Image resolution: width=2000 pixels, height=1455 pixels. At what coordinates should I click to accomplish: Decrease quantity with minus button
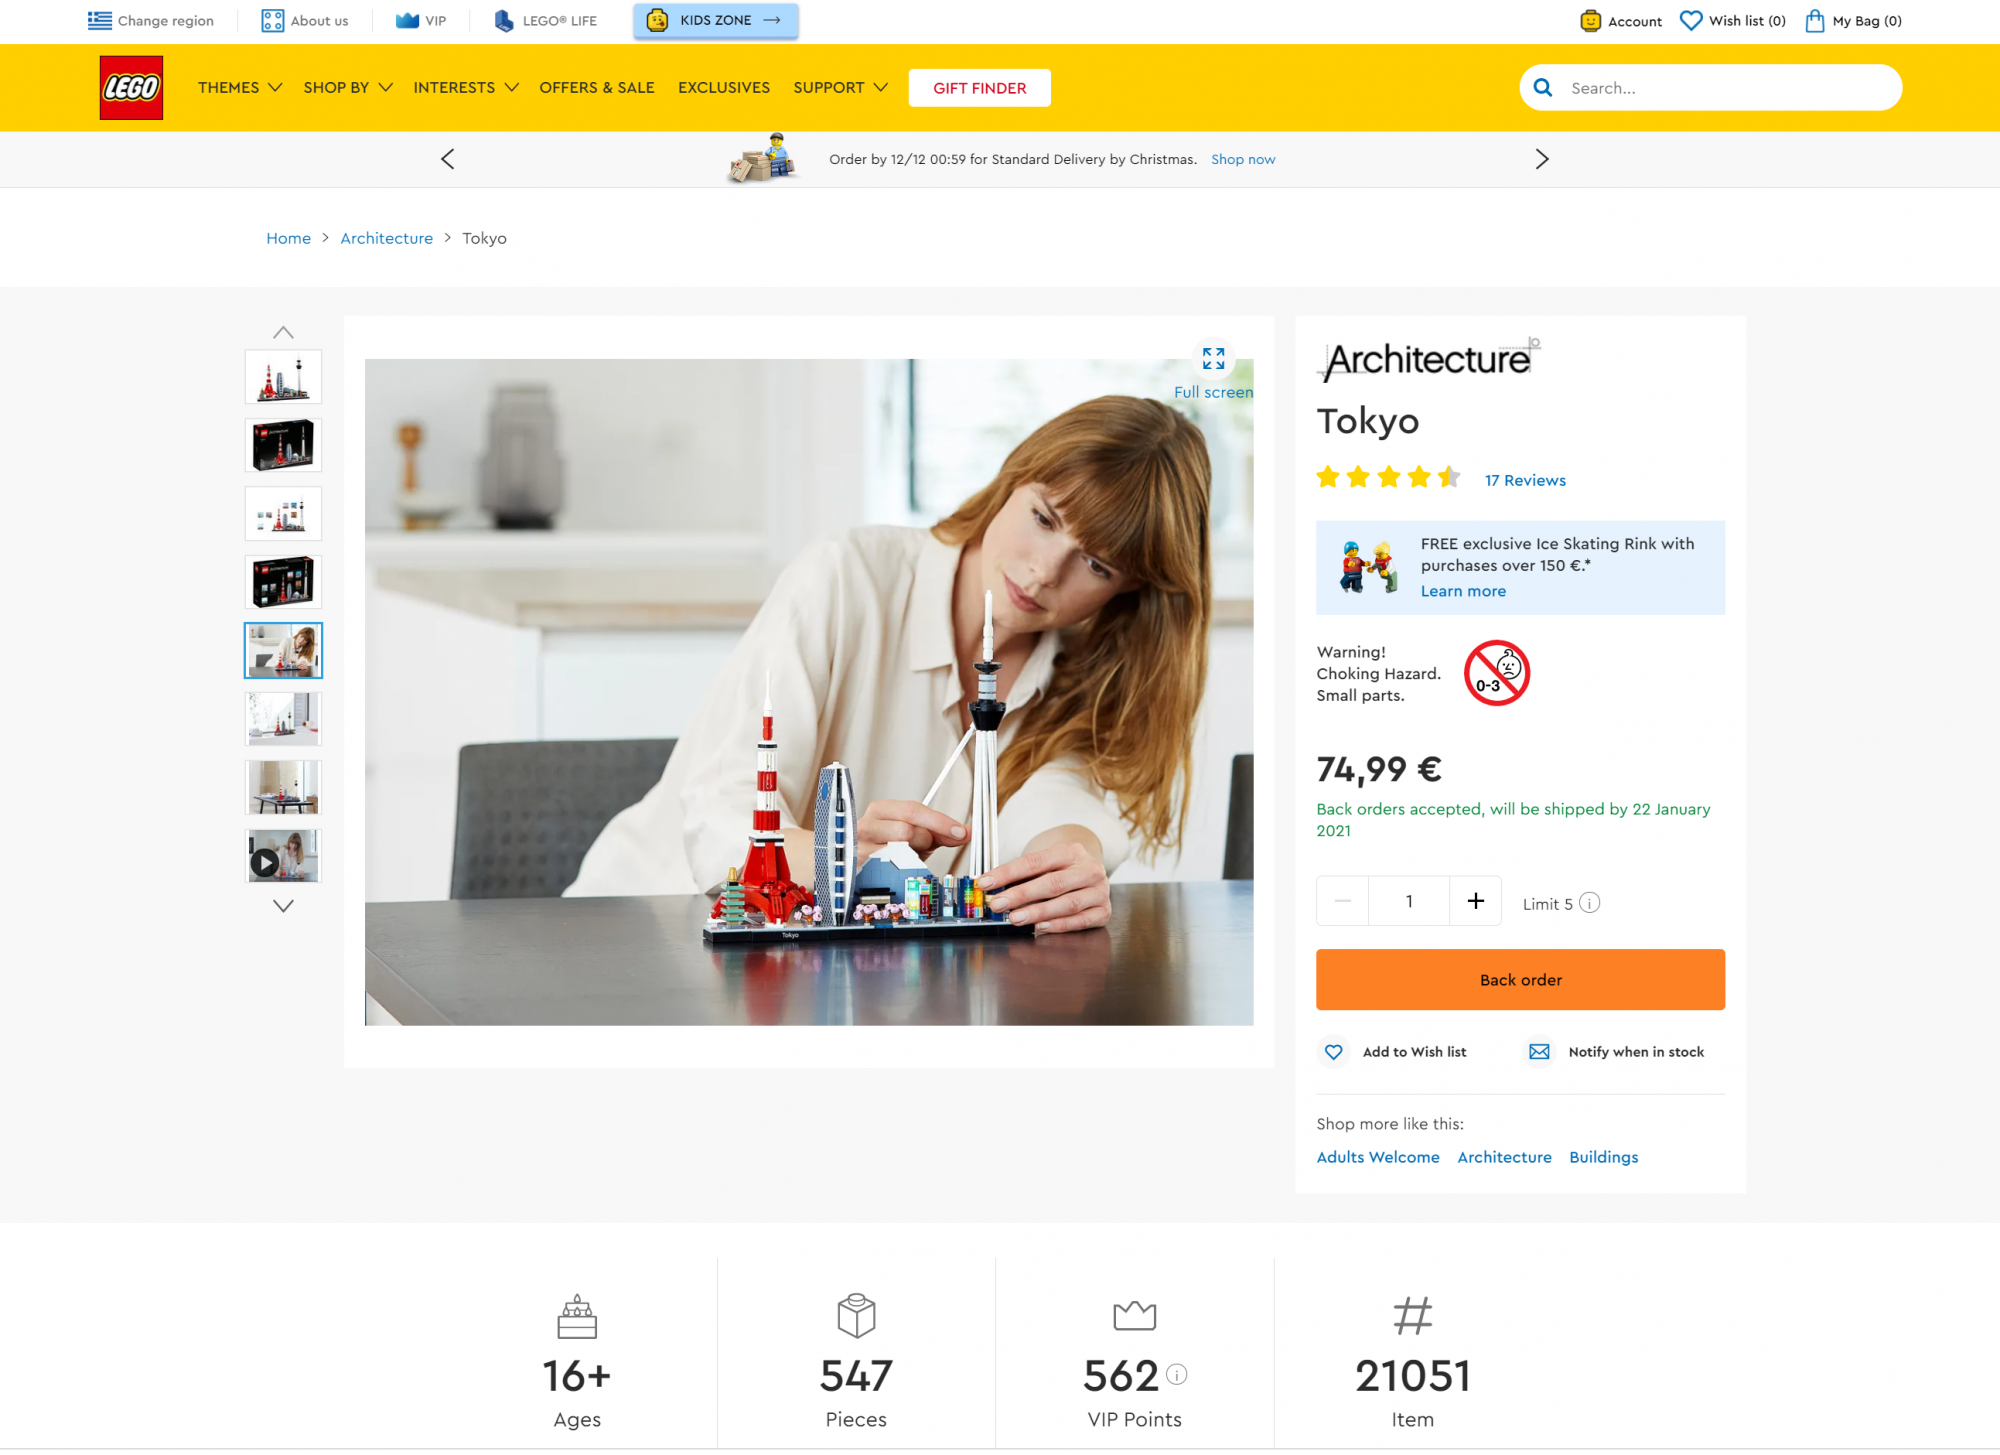pyautogui.click(x=1342, y=901)
